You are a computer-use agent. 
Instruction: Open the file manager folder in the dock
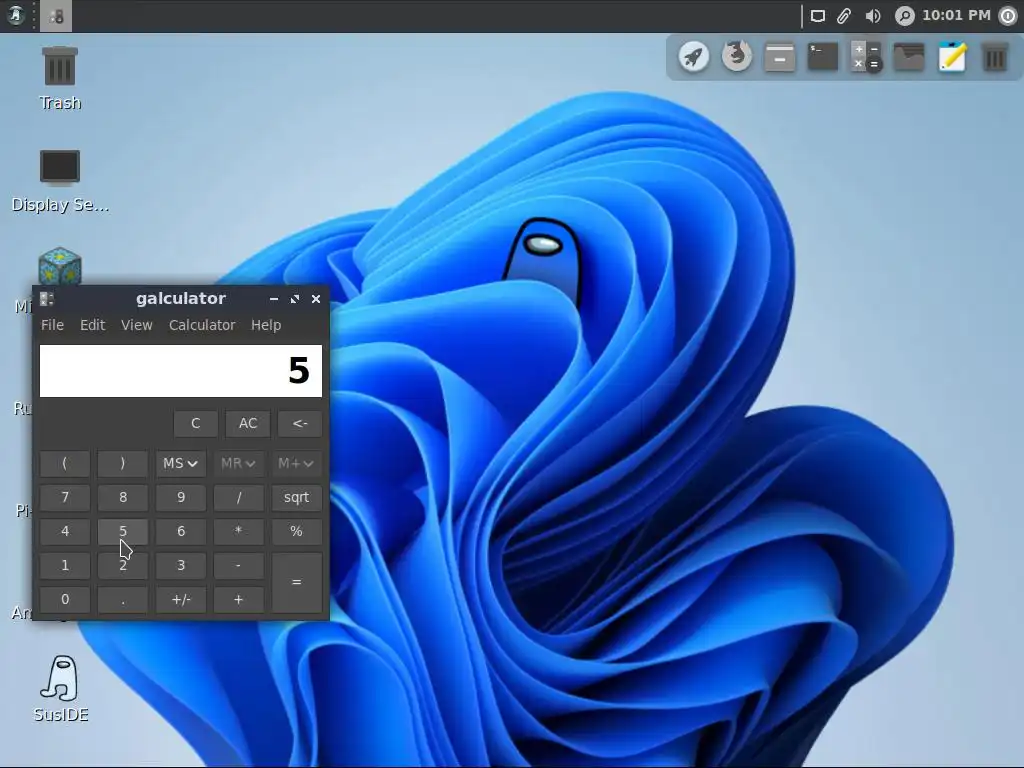909,57
